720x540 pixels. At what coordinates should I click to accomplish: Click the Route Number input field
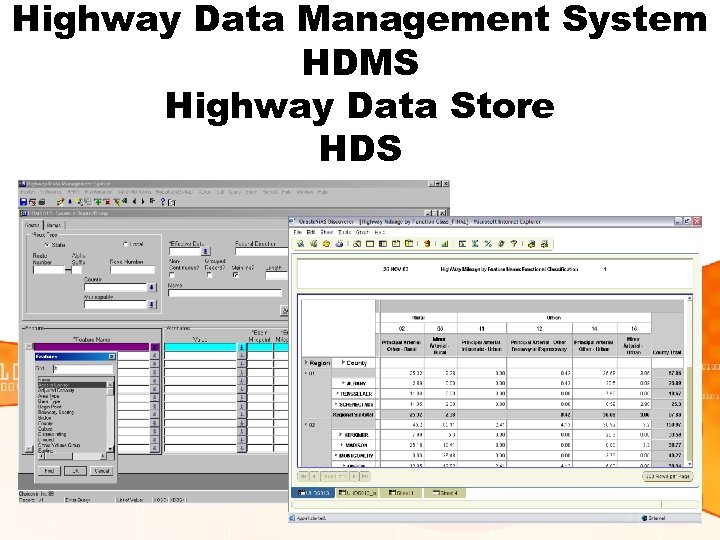[49, 270]
